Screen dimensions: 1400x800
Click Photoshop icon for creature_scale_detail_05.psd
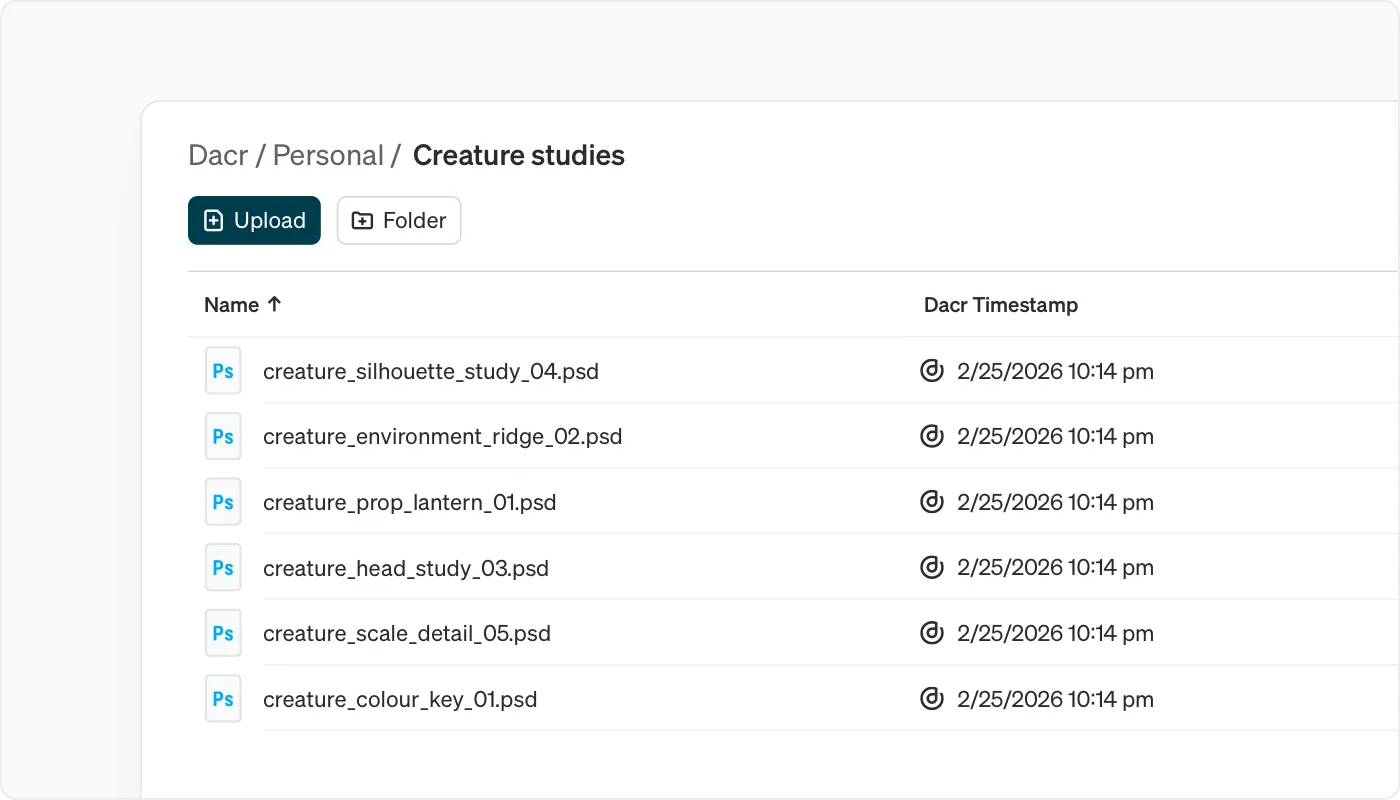click(x=223, y=633)
